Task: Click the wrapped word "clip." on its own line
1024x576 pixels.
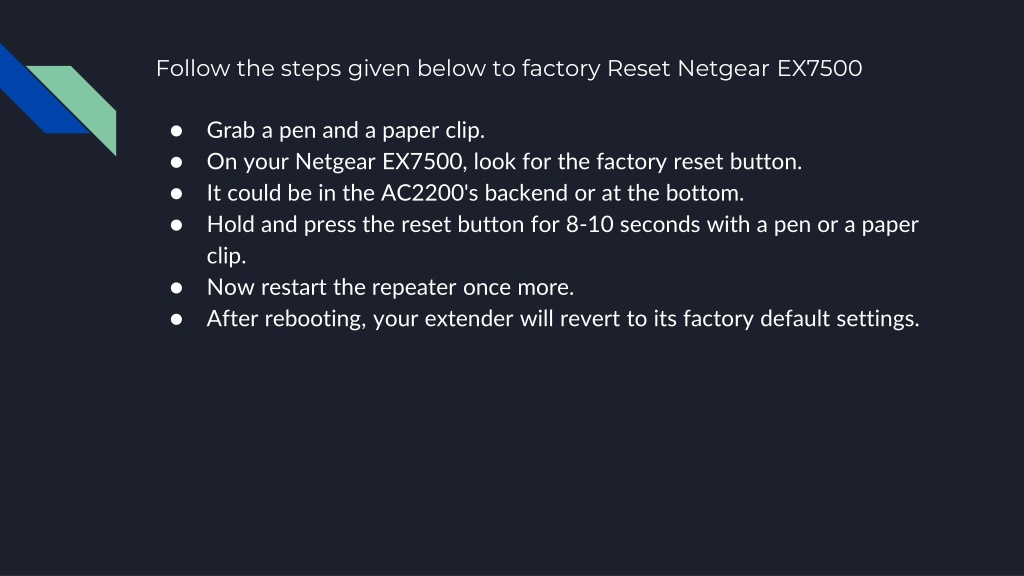Action: [x=227, y=255]
